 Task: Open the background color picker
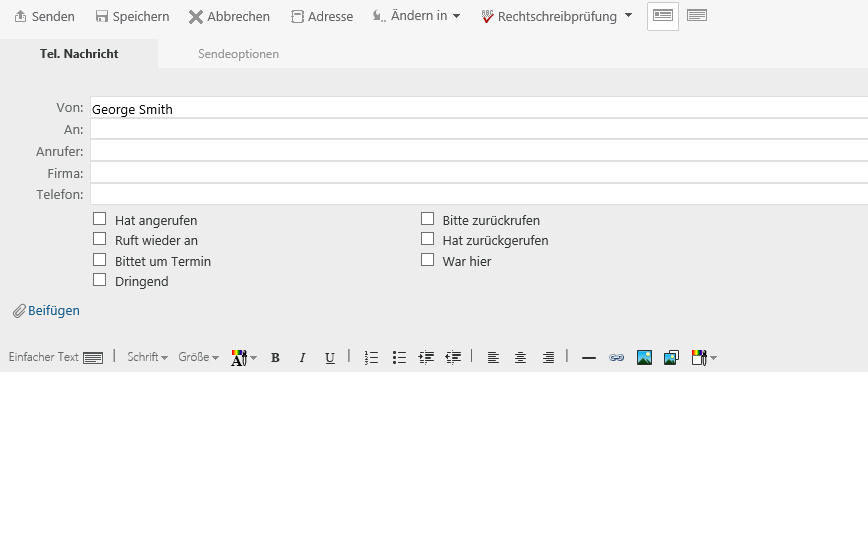(704, 358)
